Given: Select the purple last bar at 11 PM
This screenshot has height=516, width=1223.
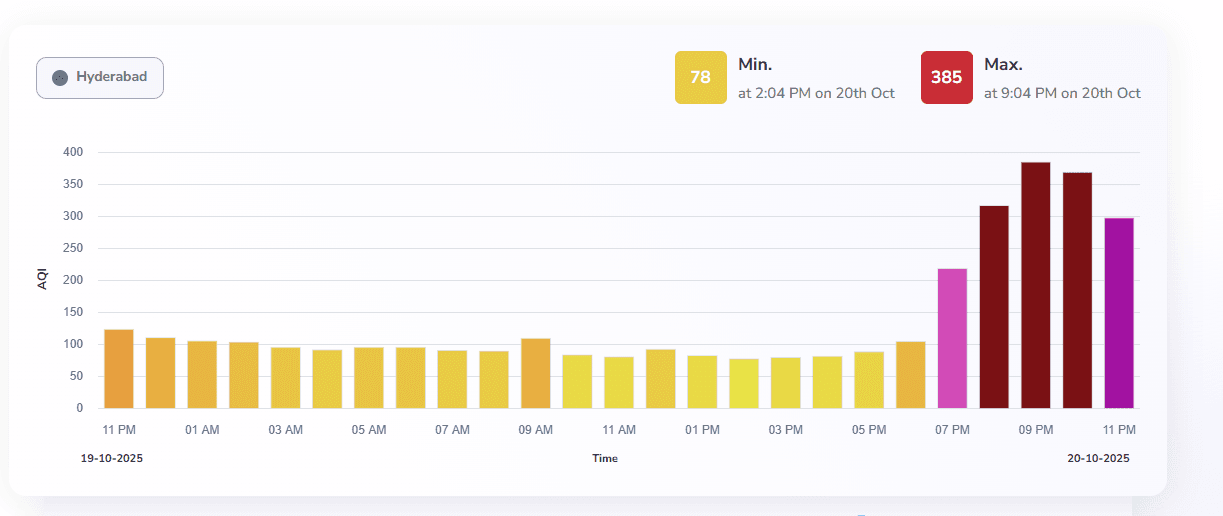Looking at the screenshot, I should click(1119, 313).
